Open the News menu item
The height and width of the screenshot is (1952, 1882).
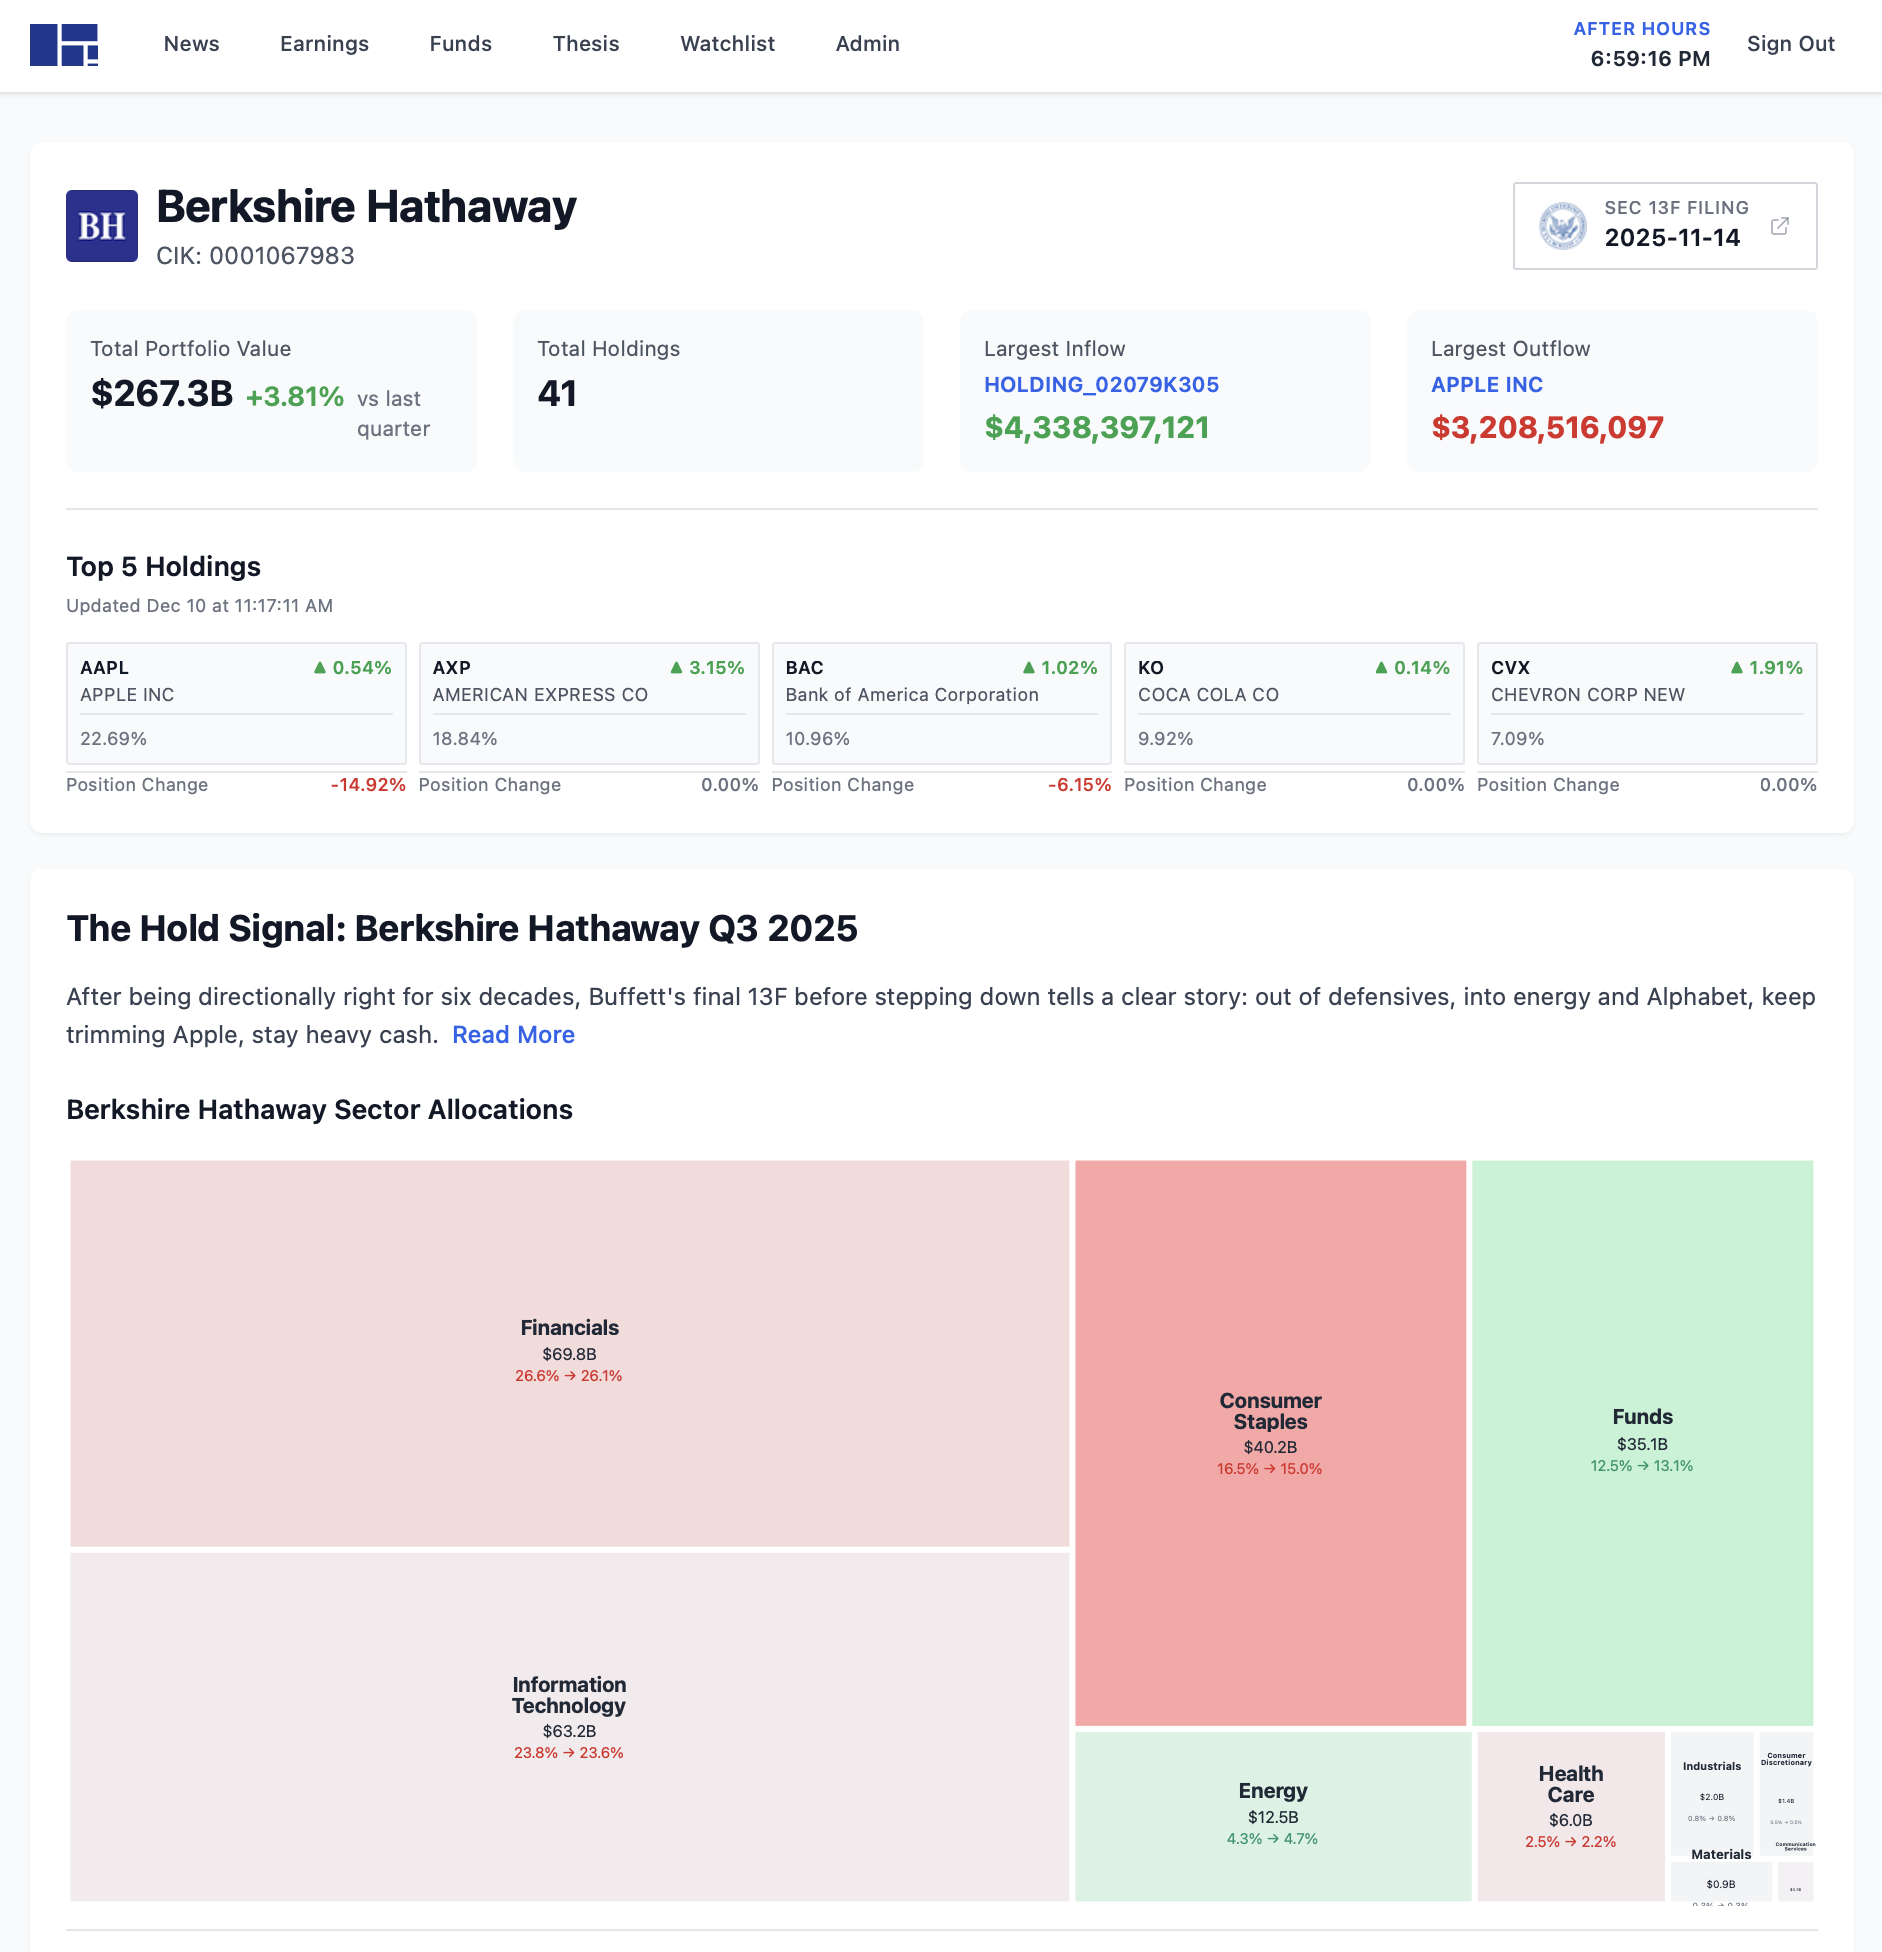pos(191,44)
